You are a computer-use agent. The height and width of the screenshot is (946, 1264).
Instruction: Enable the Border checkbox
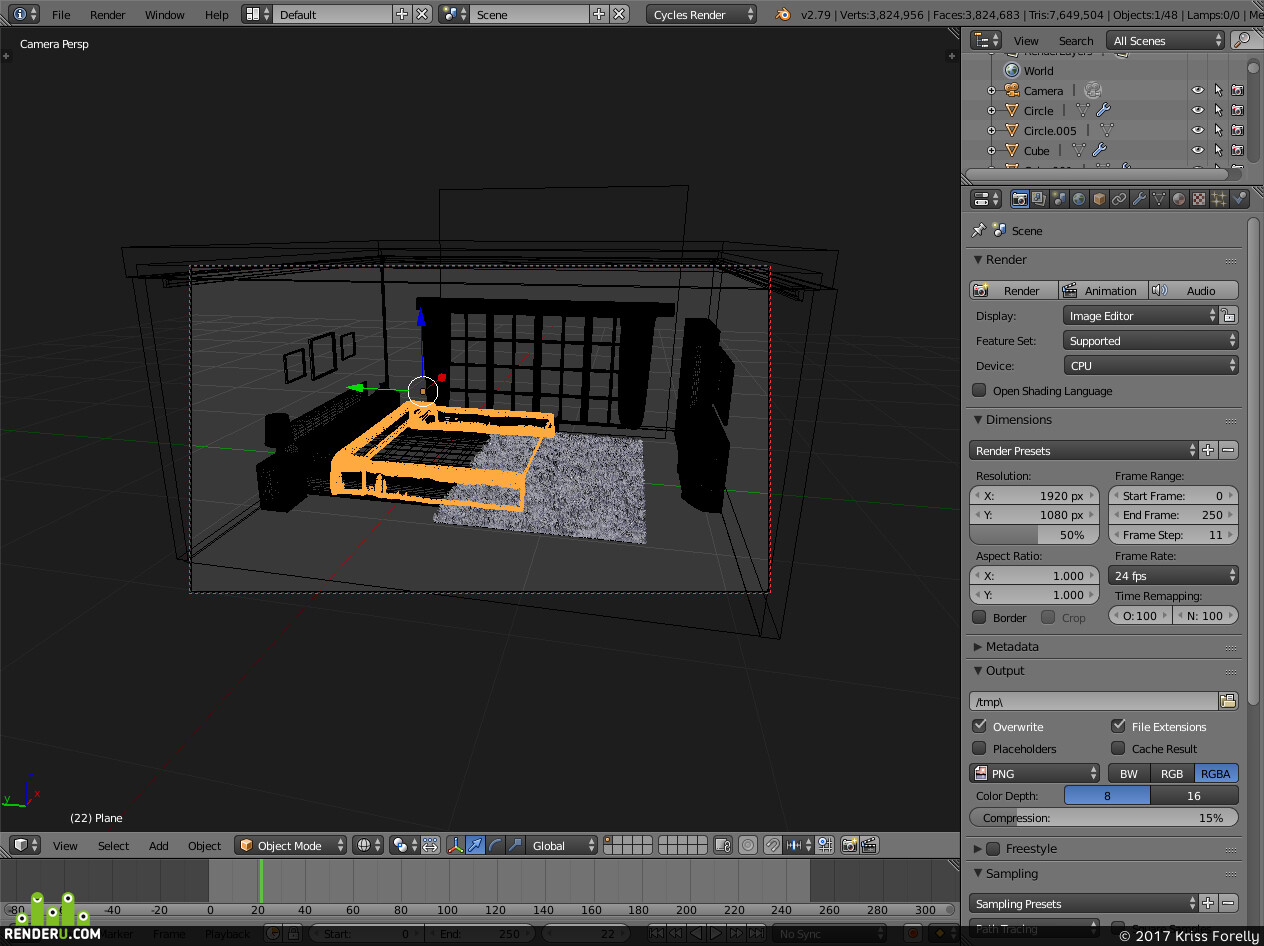coord(980,617)
